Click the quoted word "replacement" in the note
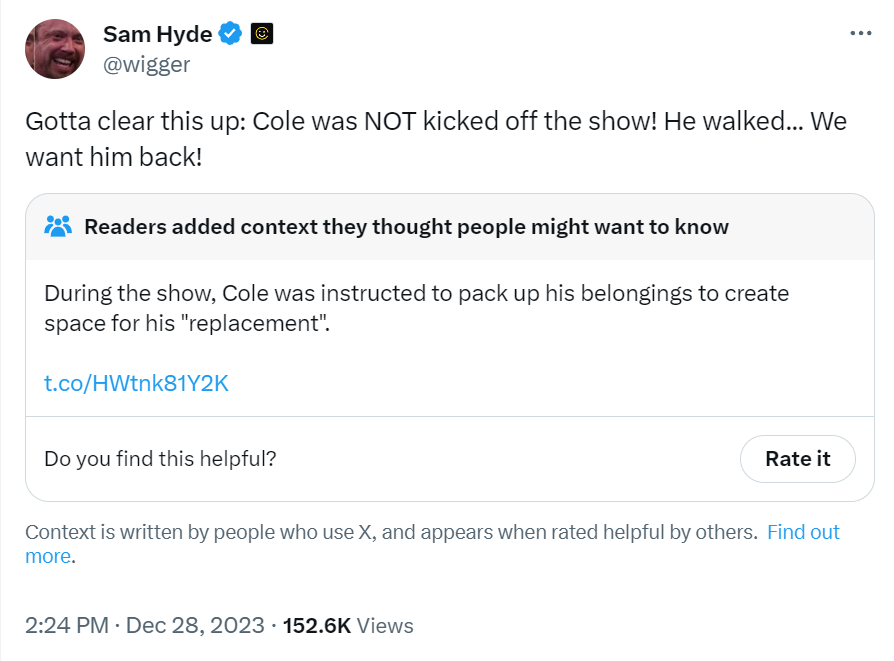894x661 pixels. (253, 323)
